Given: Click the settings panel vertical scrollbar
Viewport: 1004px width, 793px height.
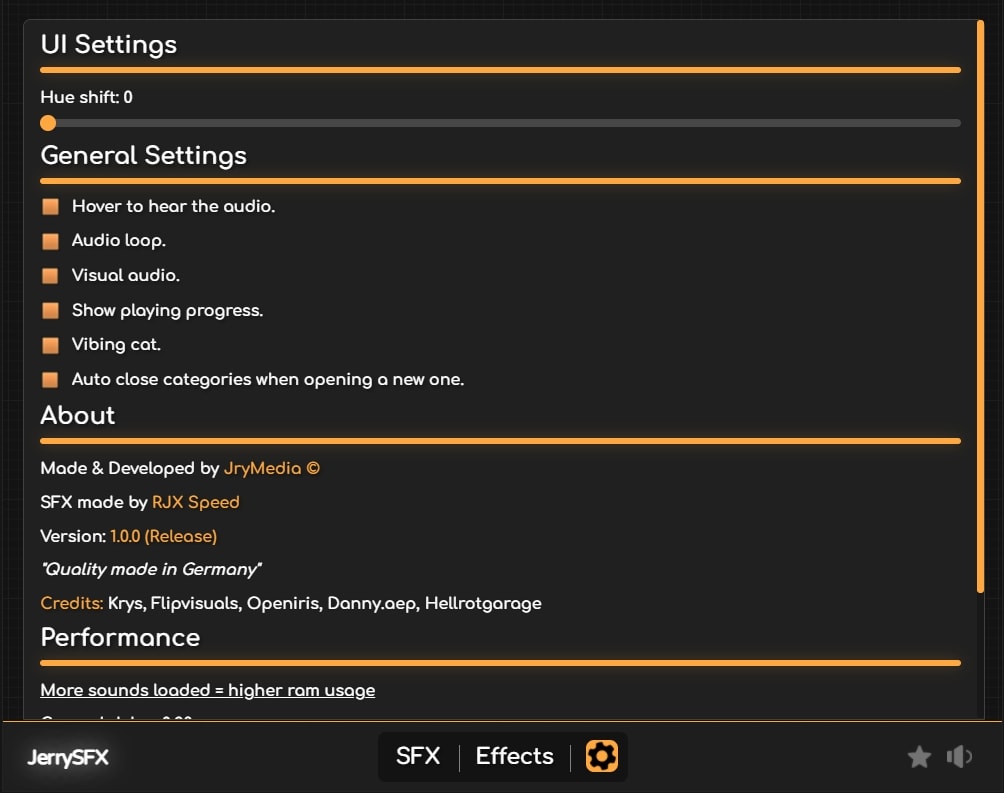Looking at the screenshot, I should (981, 300).
